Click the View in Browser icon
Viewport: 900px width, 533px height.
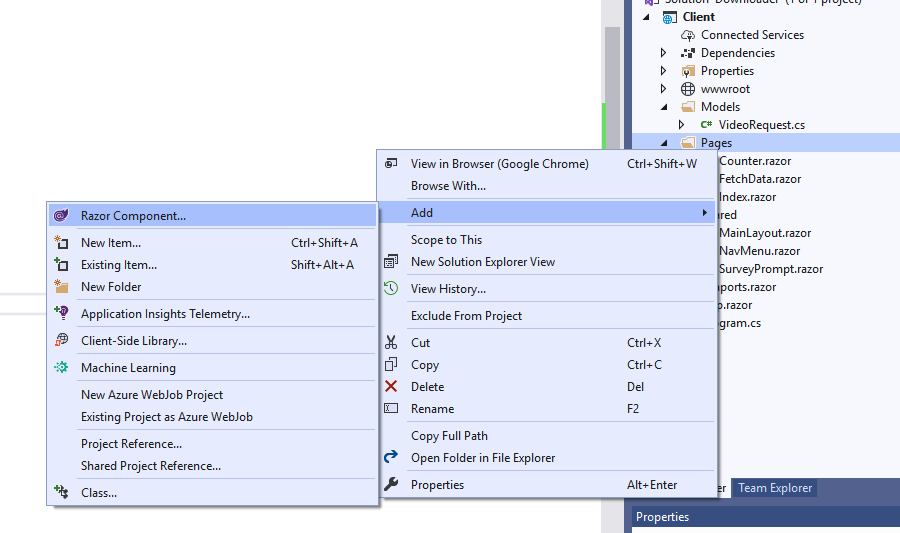tap(391, 164)
